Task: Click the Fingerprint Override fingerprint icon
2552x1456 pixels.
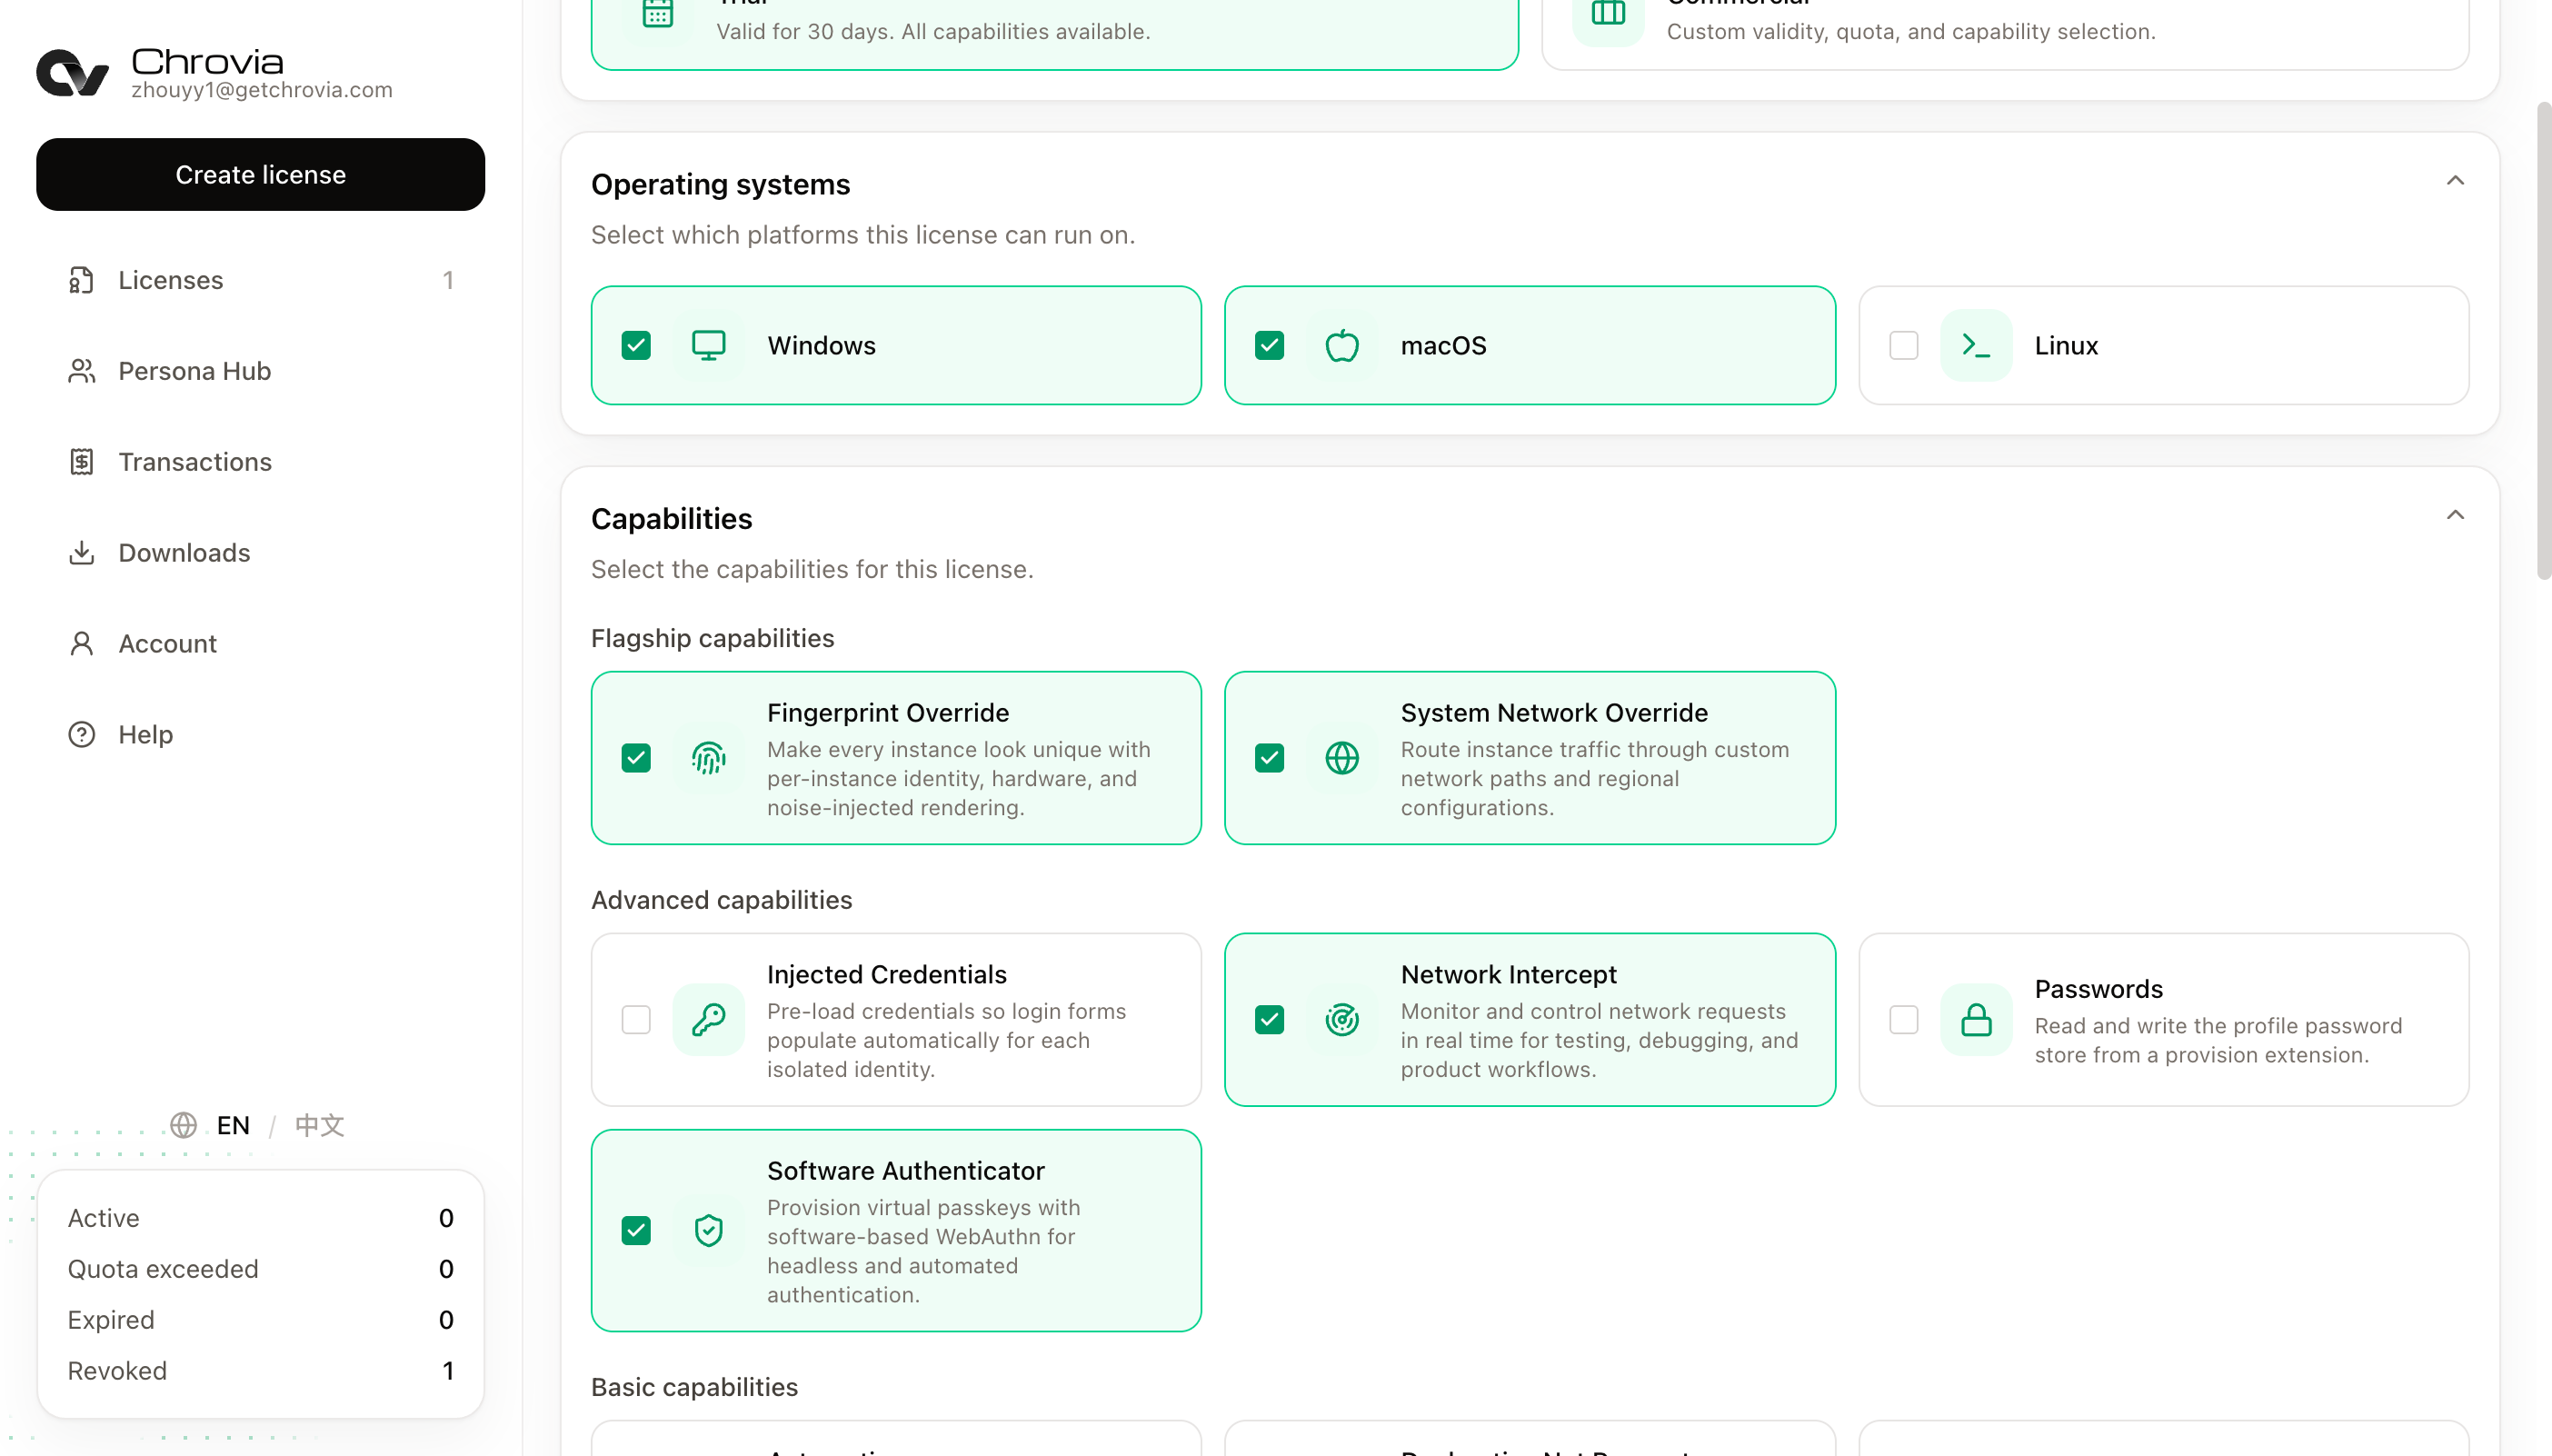Action: click(709, 758)
